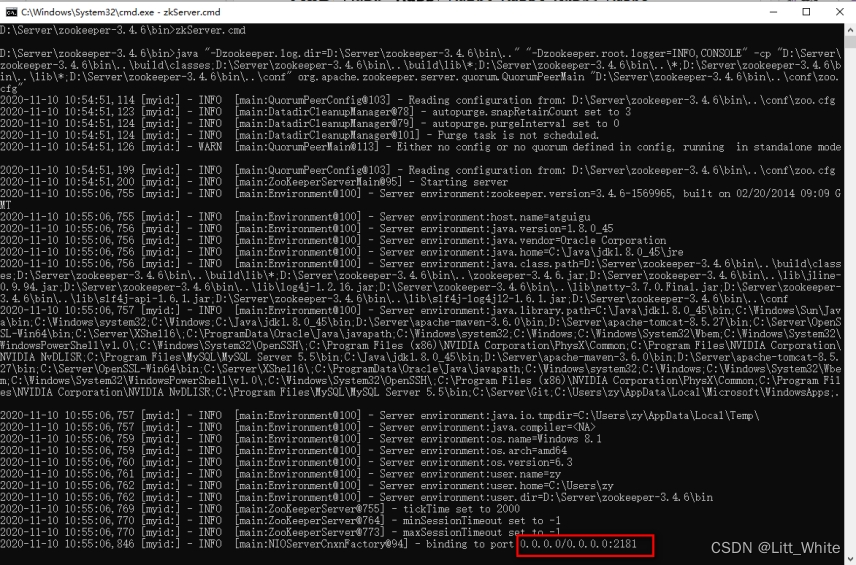Click the 'os.version=6.3' line

[x=287, y=462]
